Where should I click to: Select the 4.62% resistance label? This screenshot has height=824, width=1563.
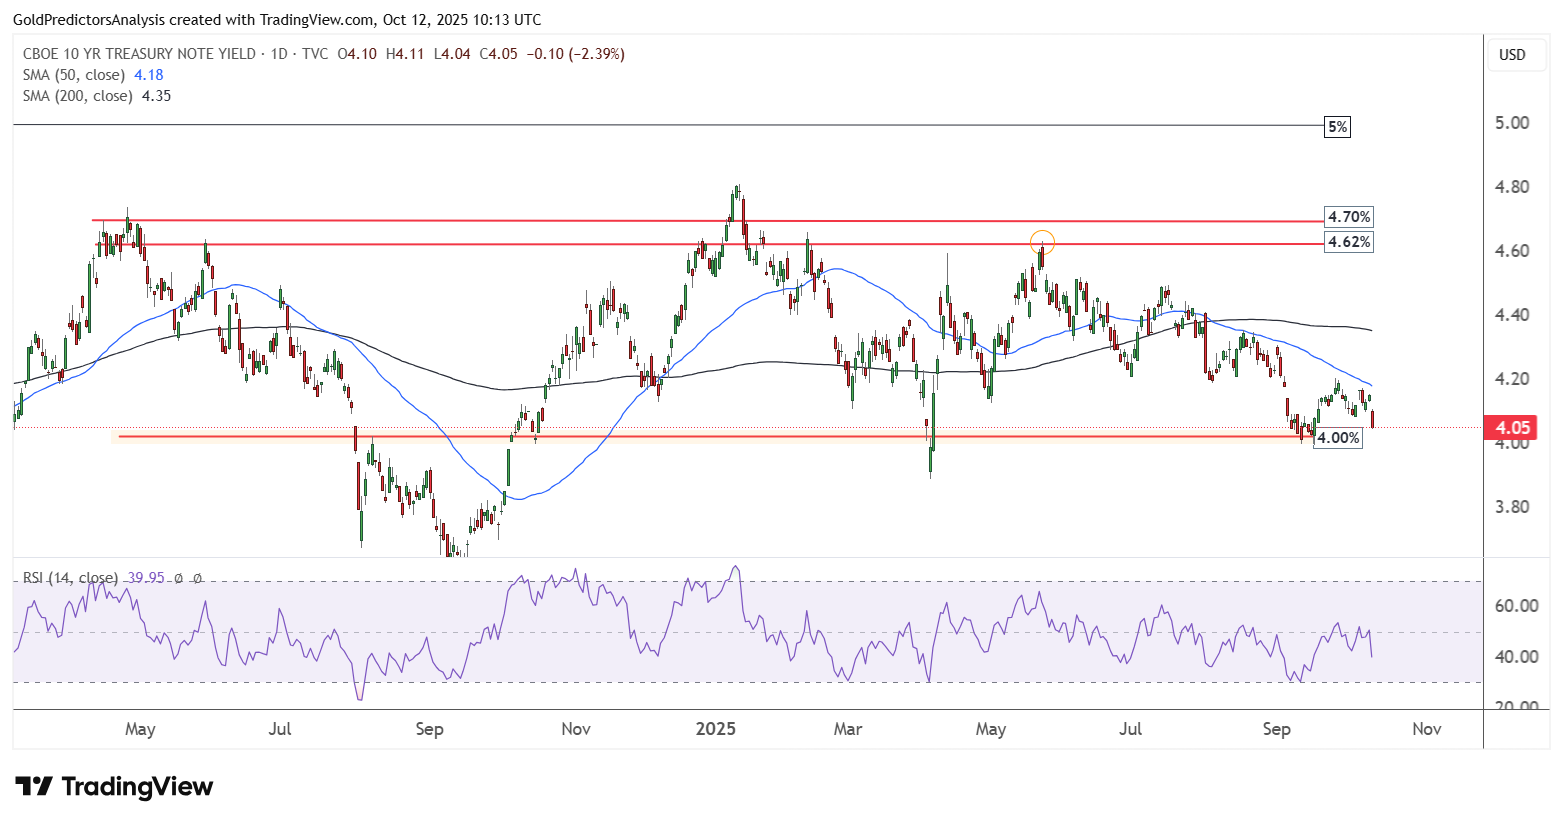(1349, 242)
